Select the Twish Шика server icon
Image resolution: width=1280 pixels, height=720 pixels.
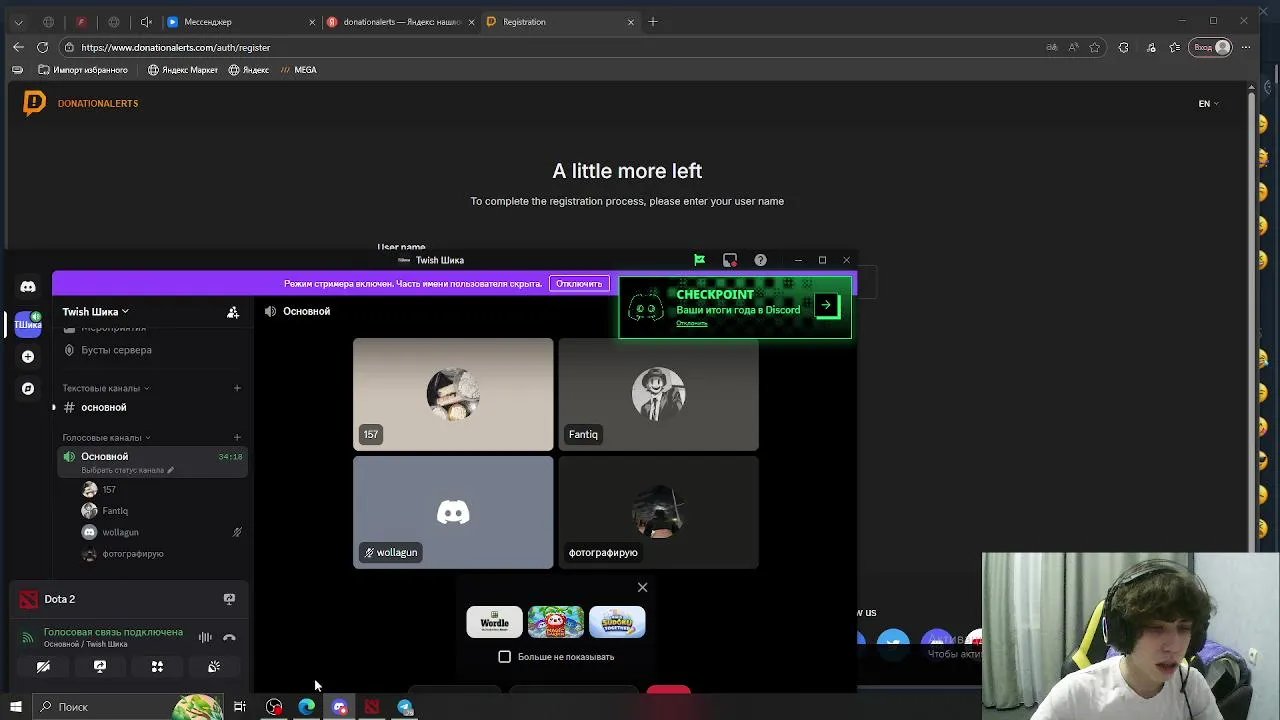pyautogui.click(x=28, y=324)
